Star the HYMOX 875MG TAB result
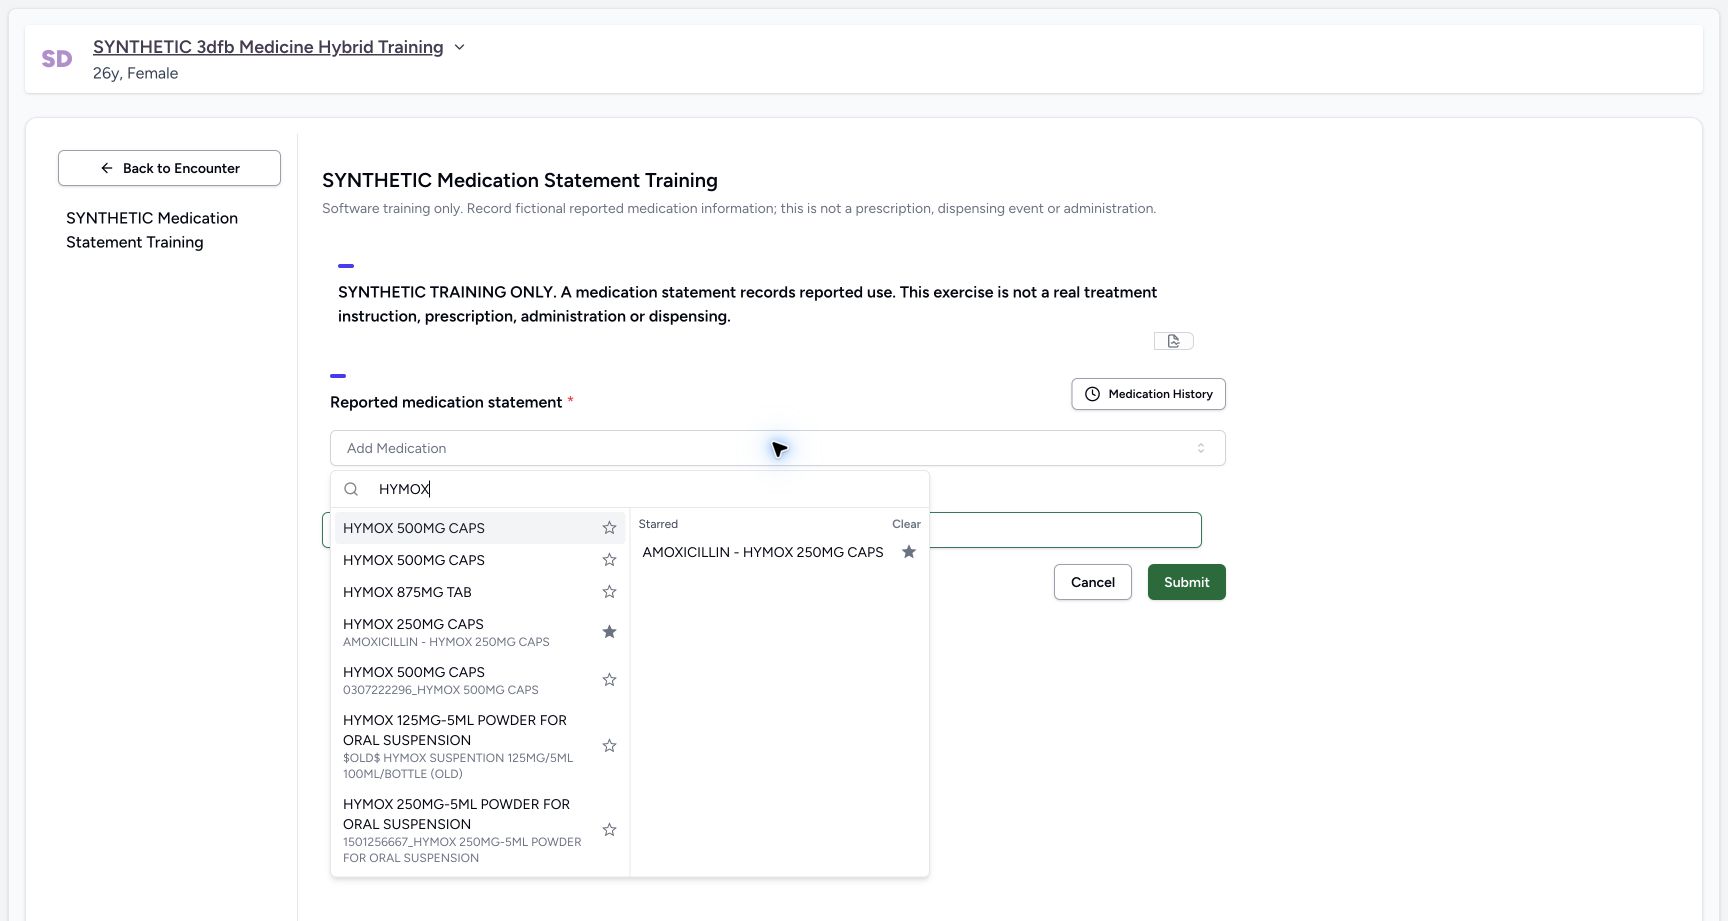The height and width of the screenshot is (921, 1728). point(609,592)
